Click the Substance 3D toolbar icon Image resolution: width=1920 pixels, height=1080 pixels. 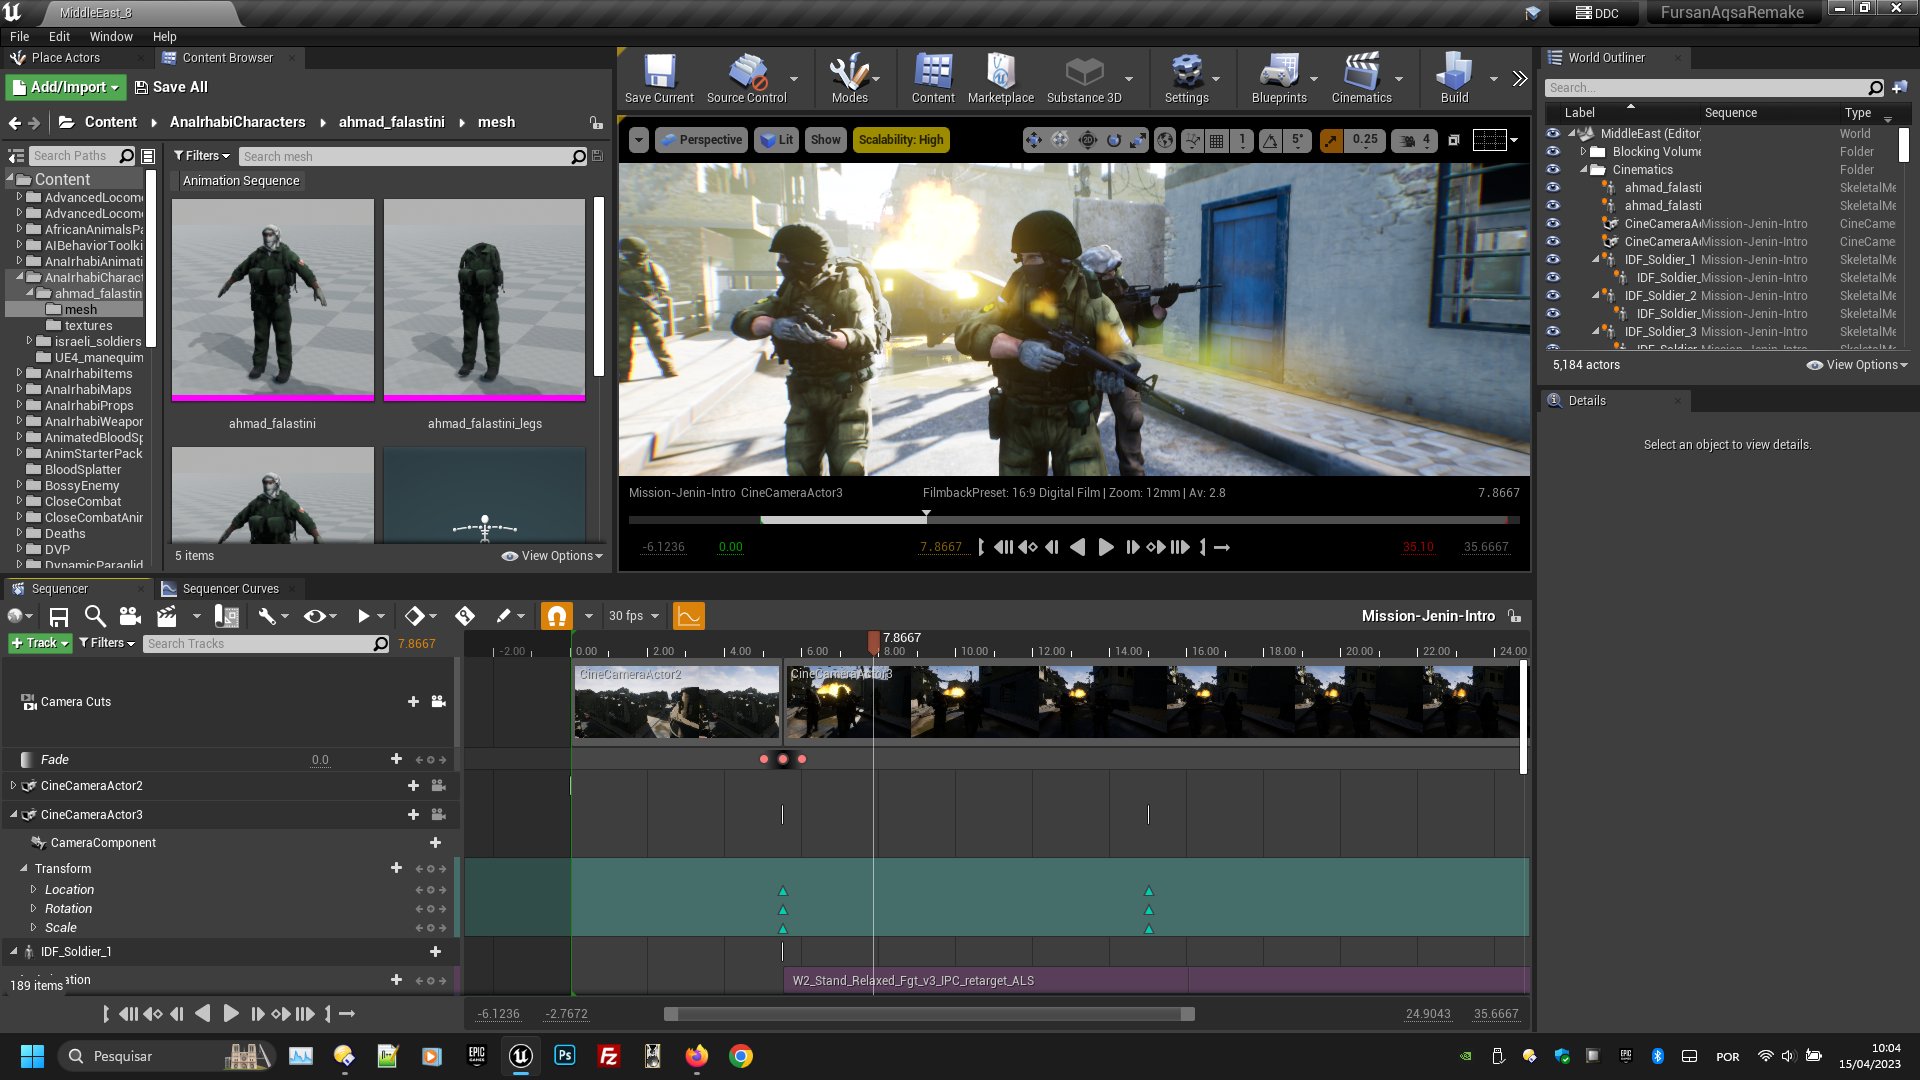[x=1084, y=79]
